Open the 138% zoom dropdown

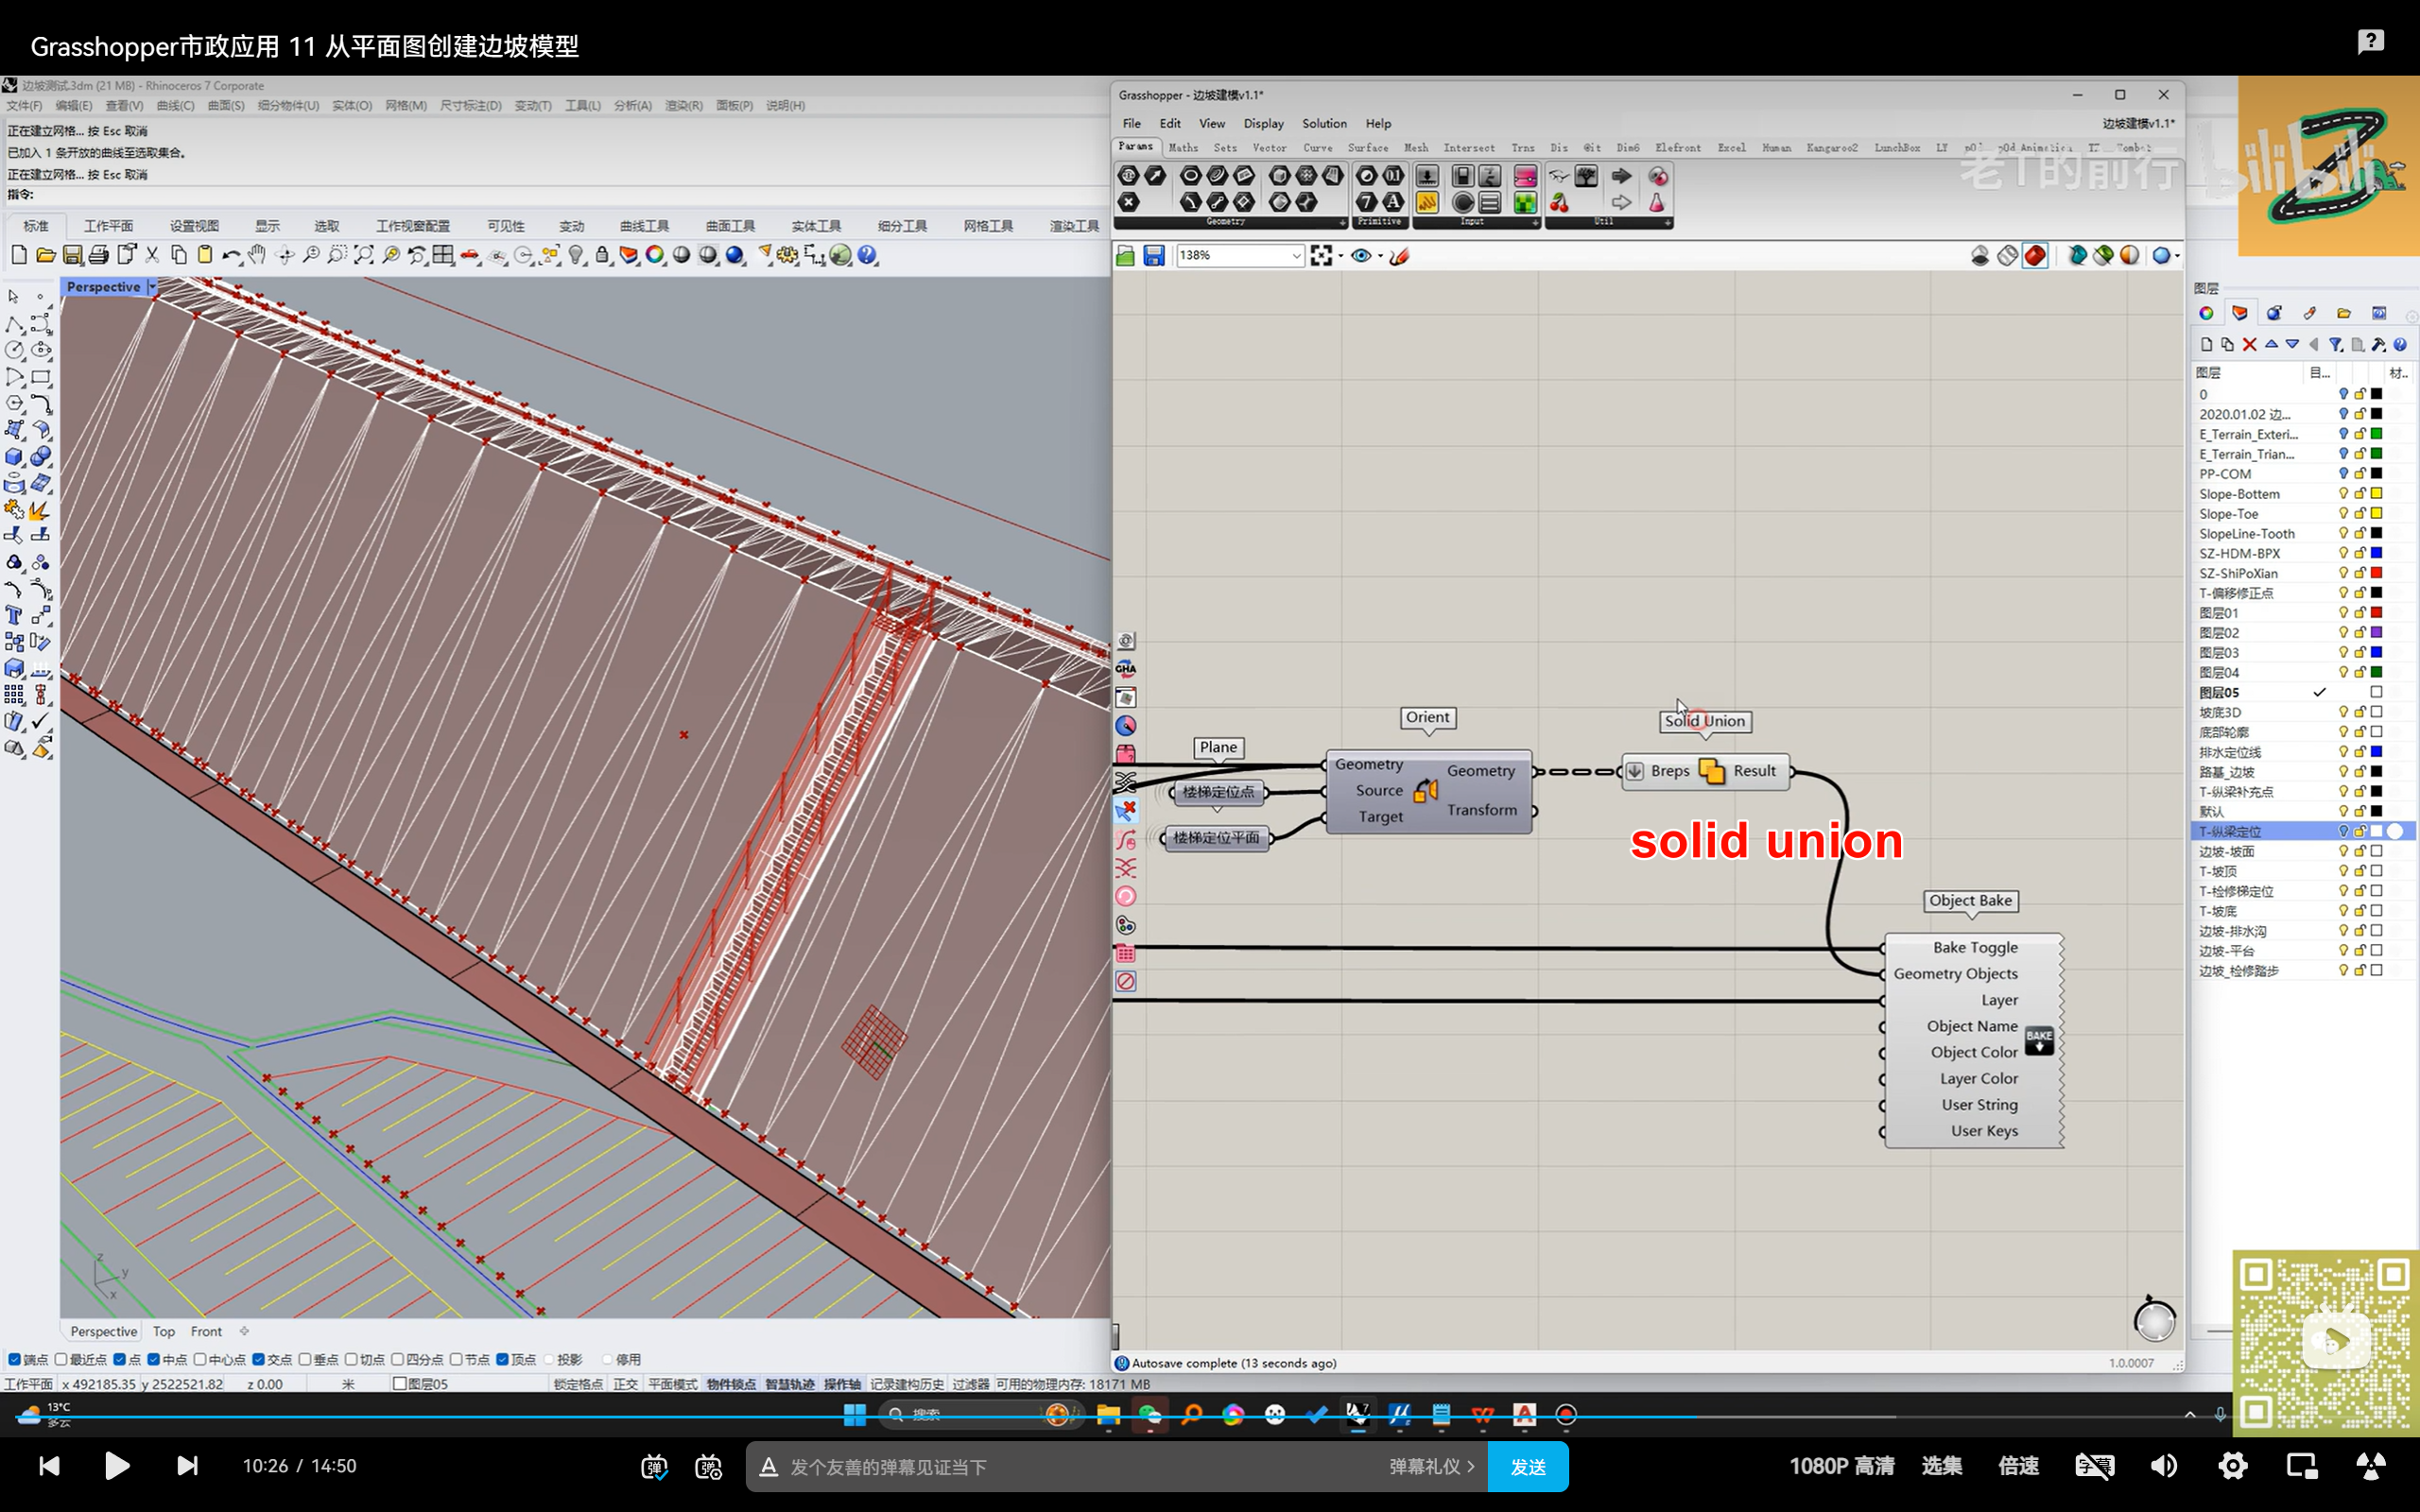click(1295, 256)
